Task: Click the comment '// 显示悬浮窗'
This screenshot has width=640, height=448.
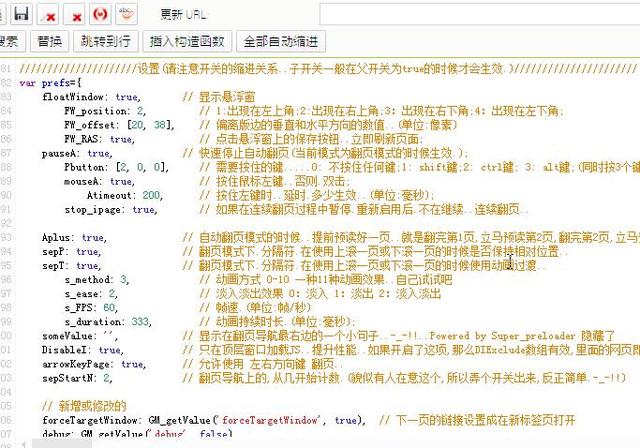Action: tap(219, 97)
